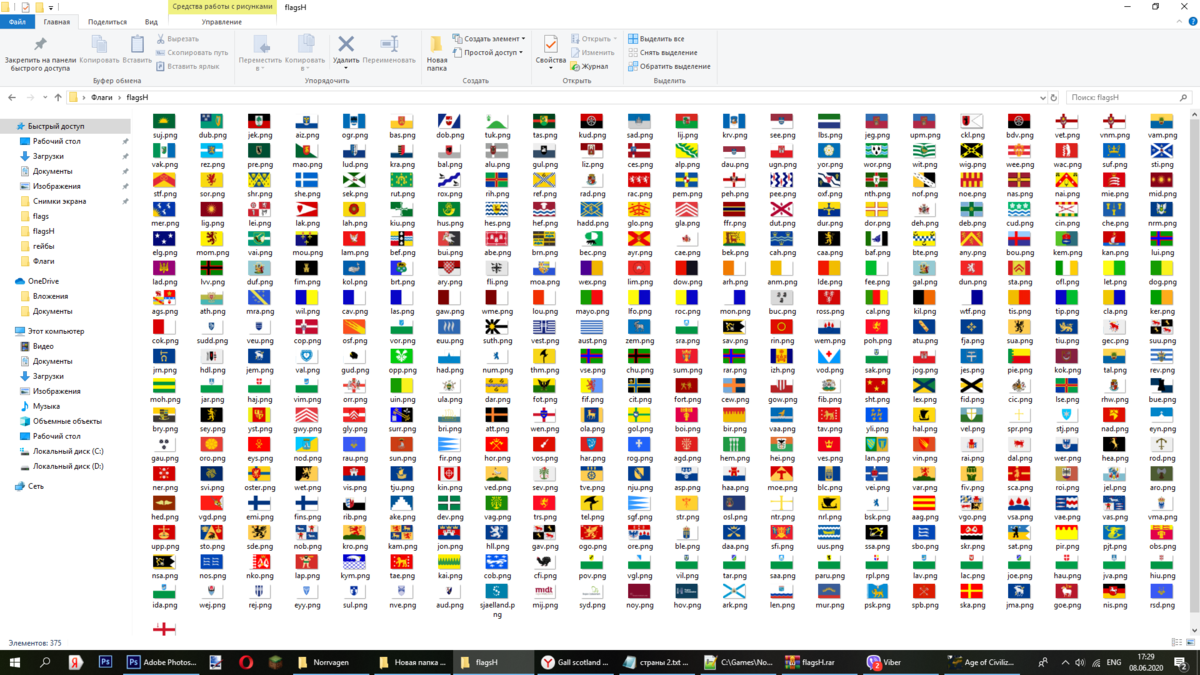The height and width of the screenshot is (675, 1200).
Task: Open Opera from the taskbar
Action: [x=246, y=662]
